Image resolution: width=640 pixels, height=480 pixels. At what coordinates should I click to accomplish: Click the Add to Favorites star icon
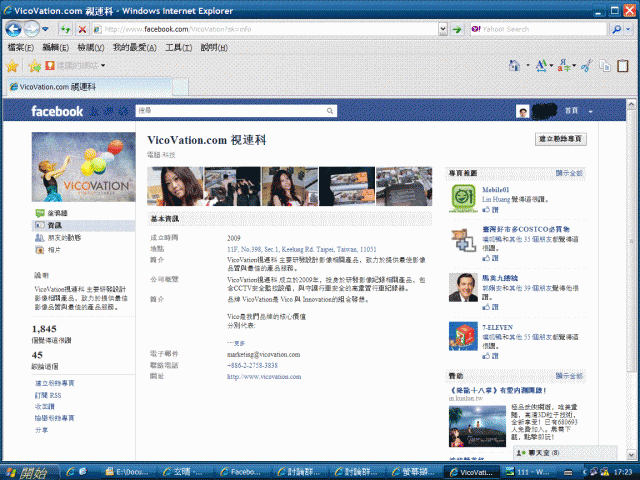tap(35, 65)
